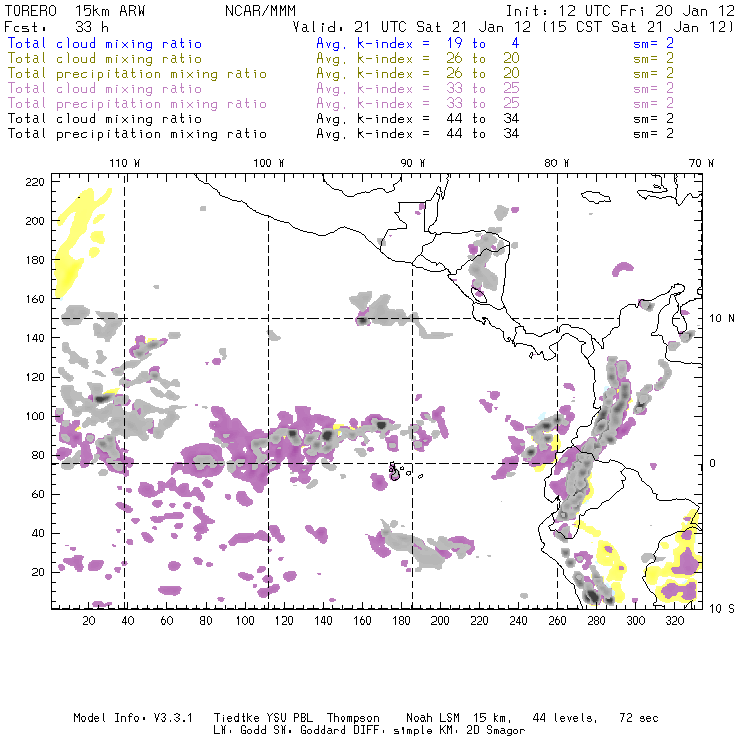The width and height of the screenshot is (740, 740).
Task: Click the '260' tick on the horizontal axis
Action: [557, 621]
